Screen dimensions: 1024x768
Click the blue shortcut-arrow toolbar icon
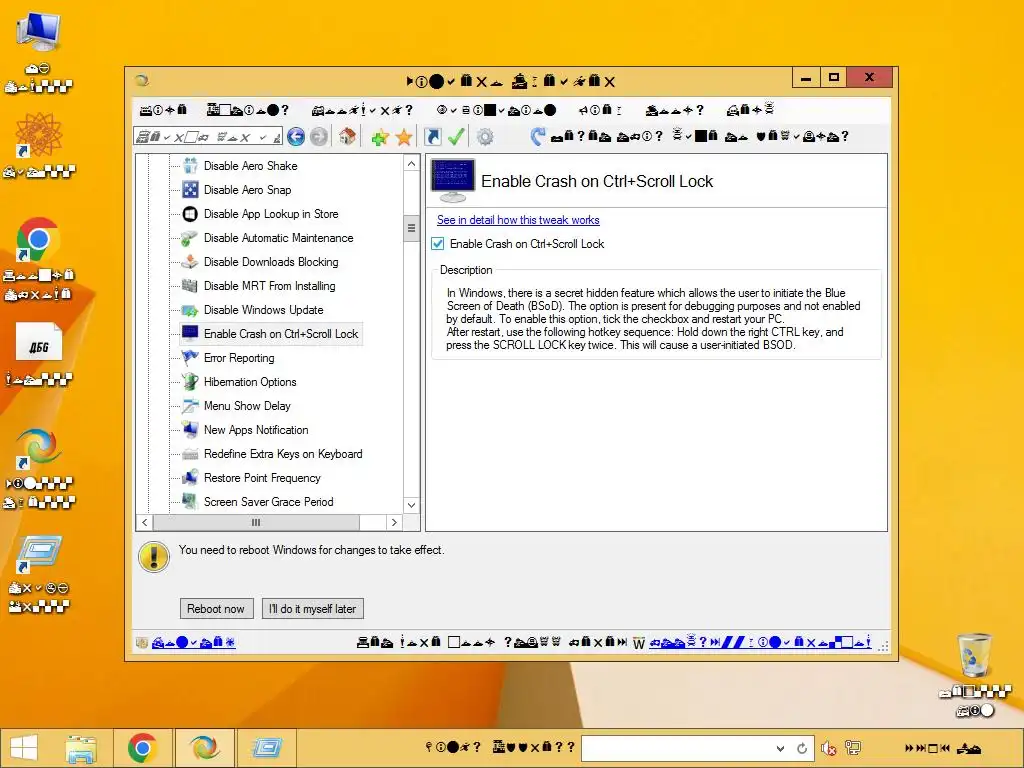[x=432, y=136]
